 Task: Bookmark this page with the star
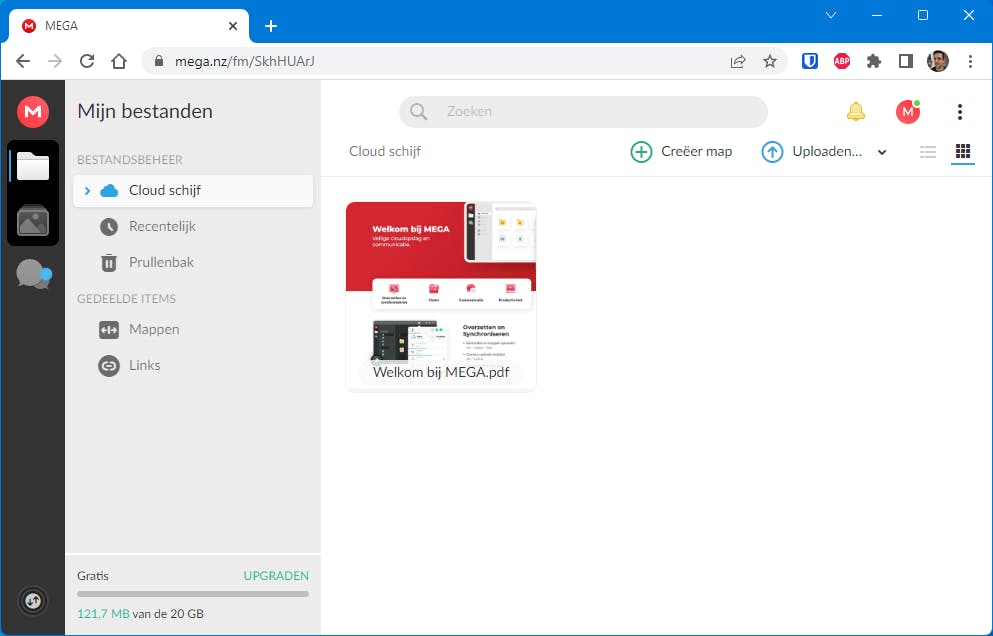[x=769, y=61]
